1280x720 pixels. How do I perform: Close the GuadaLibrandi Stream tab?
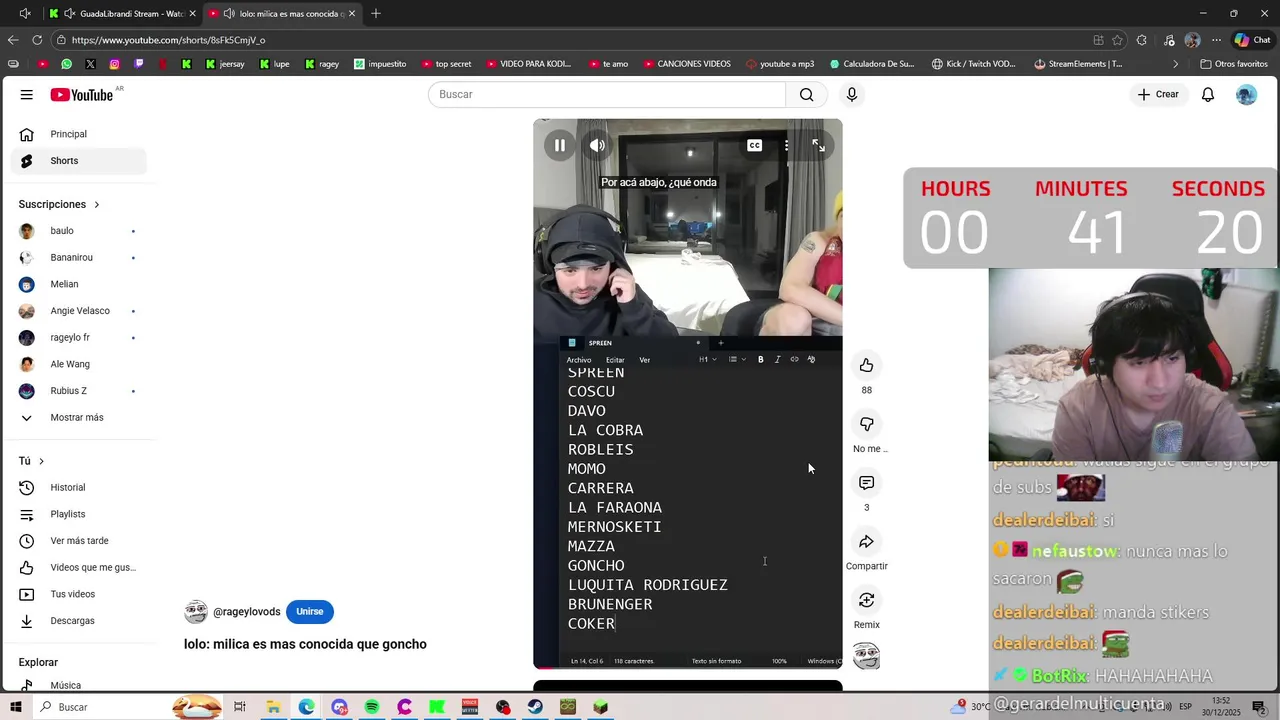[193, 14]
